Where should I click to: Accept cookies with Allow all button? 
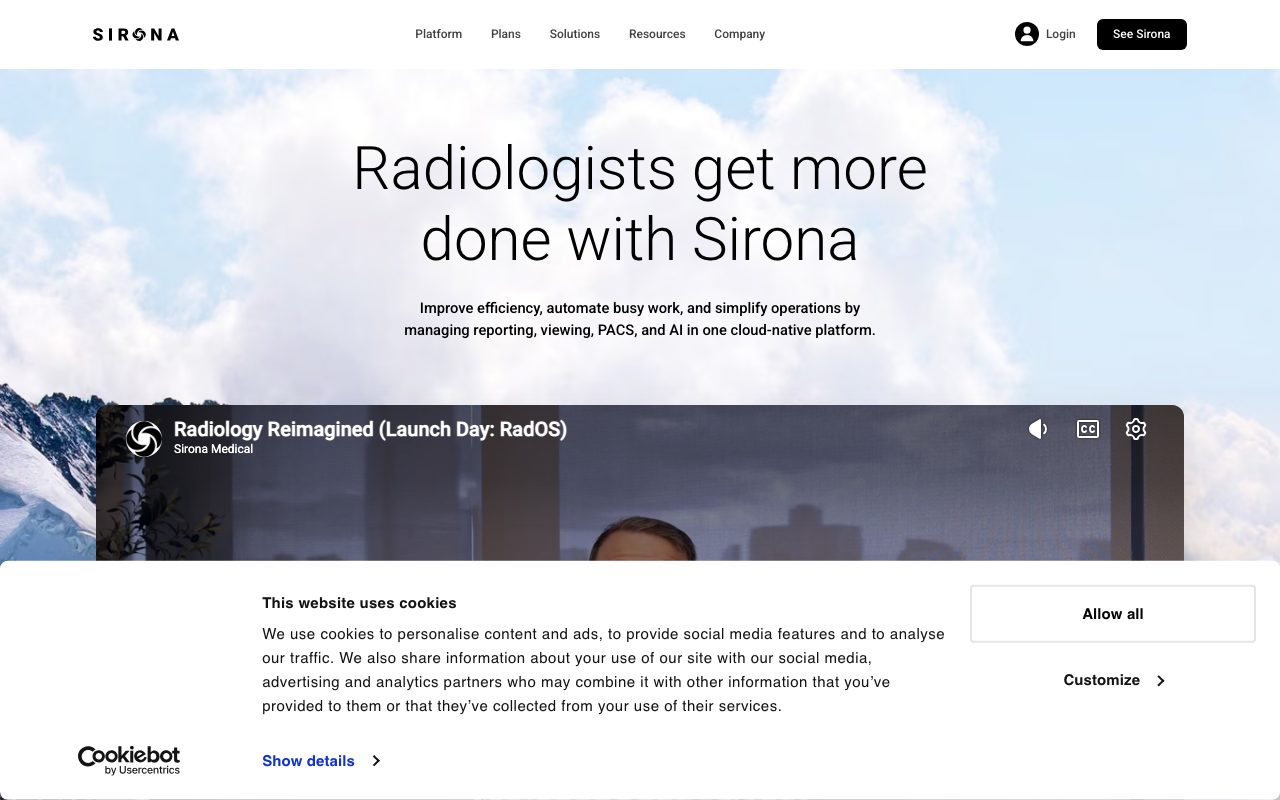(1113, 614)
